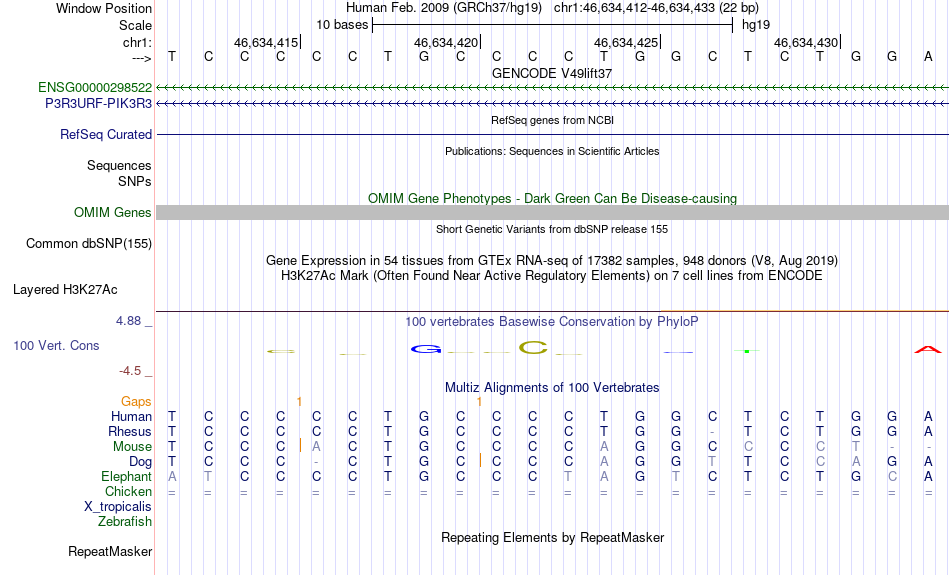The width and height of the screenshot is (950, 575).
Task: Click the 46,634,420 position tick label
Action: tap(445, 42)
